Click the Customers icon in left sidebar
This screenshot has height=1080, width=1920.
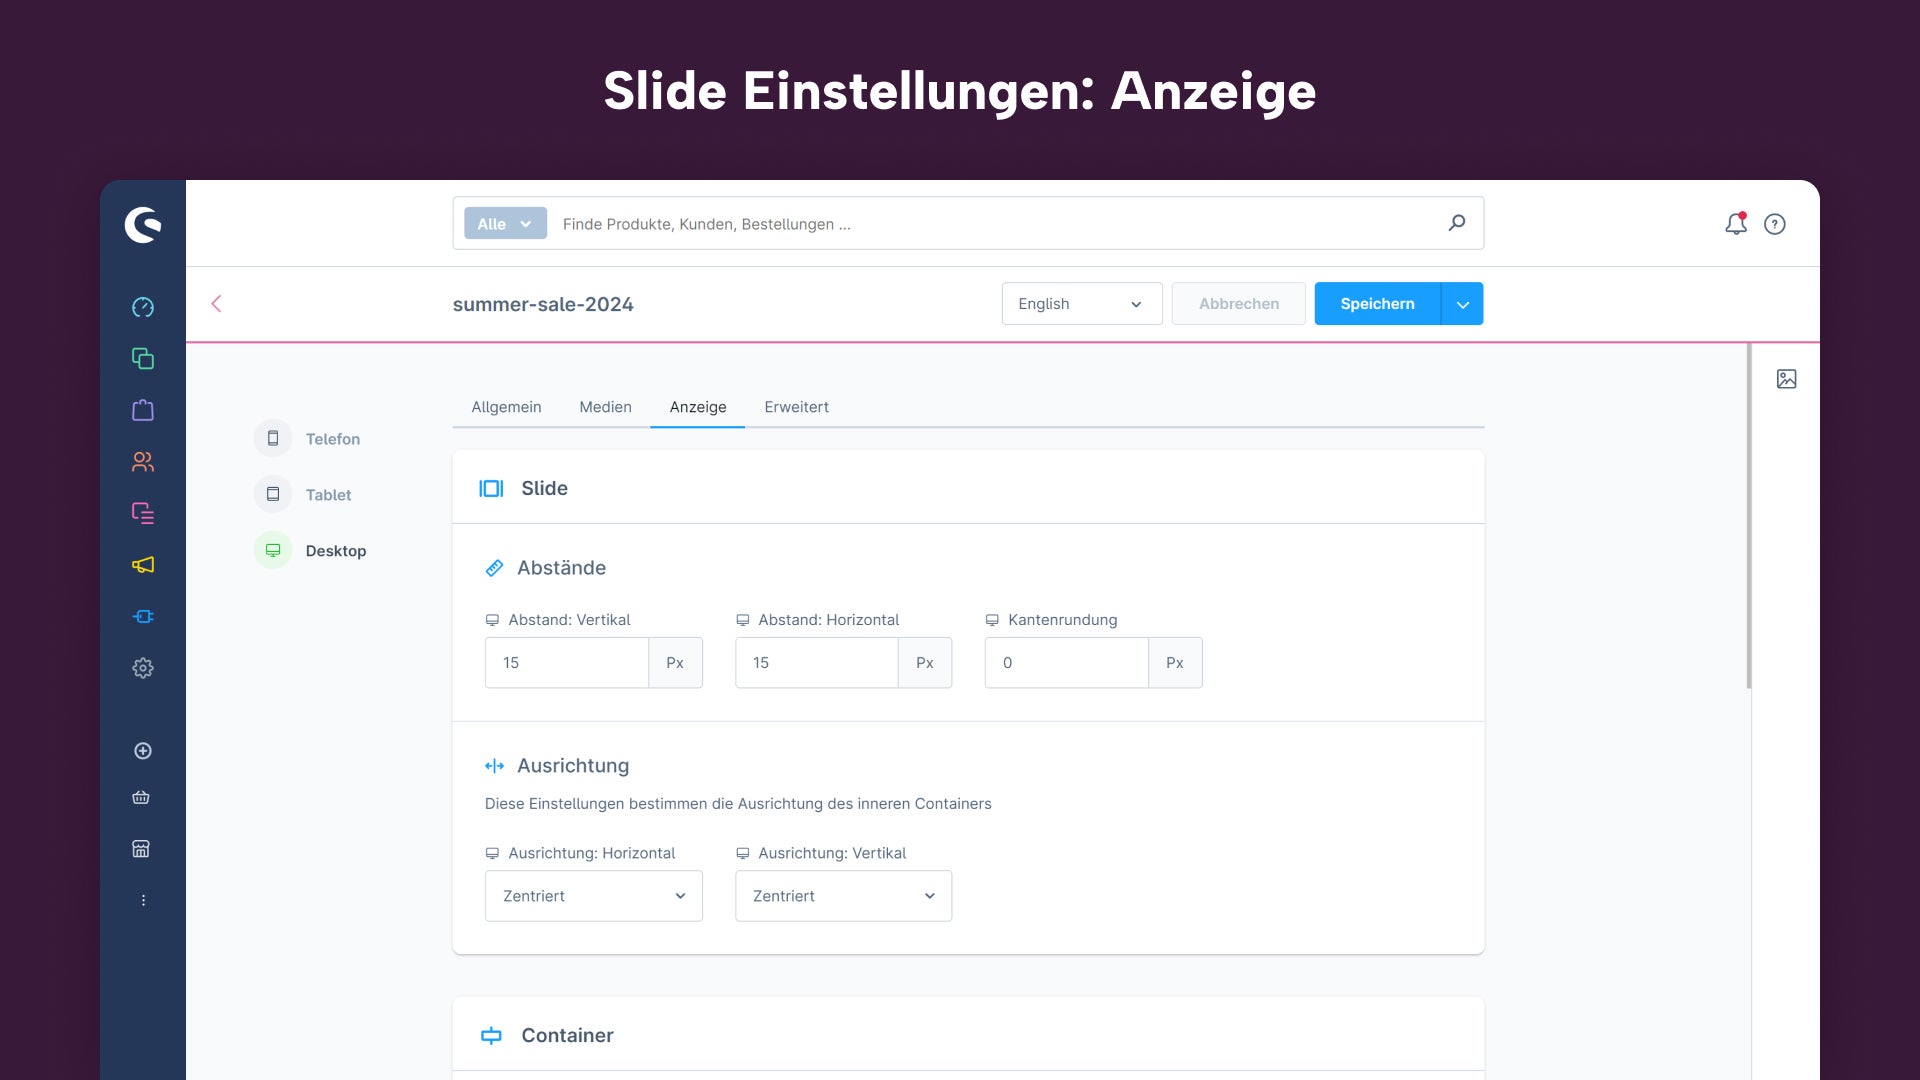[x=144, y=462]
